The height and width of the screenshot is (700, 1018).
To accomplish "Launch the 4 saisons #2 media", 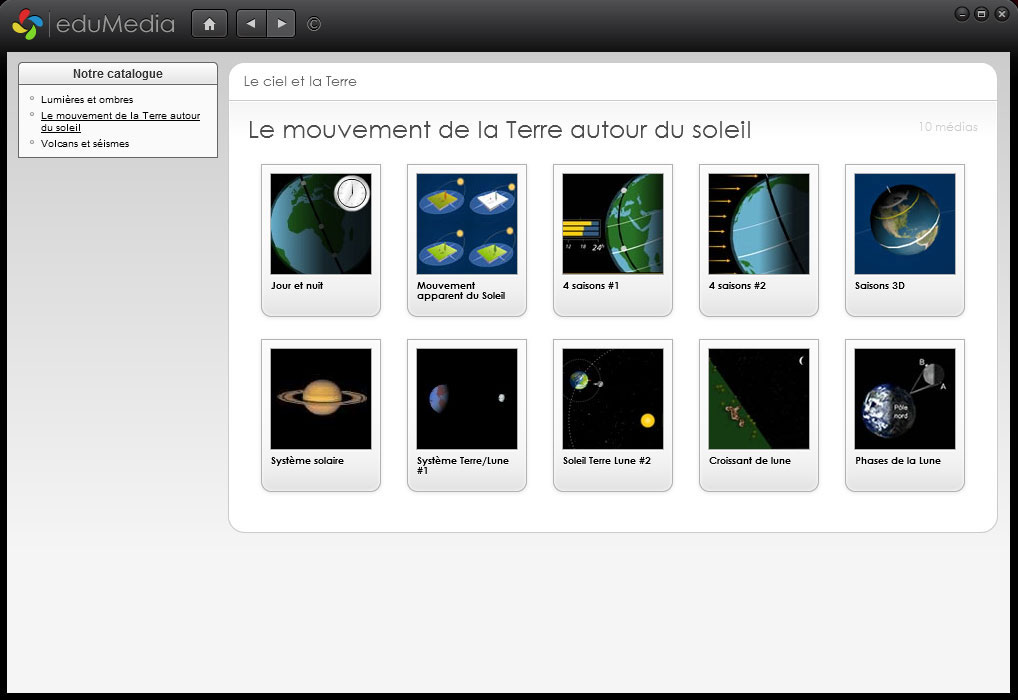I will 759,224.
